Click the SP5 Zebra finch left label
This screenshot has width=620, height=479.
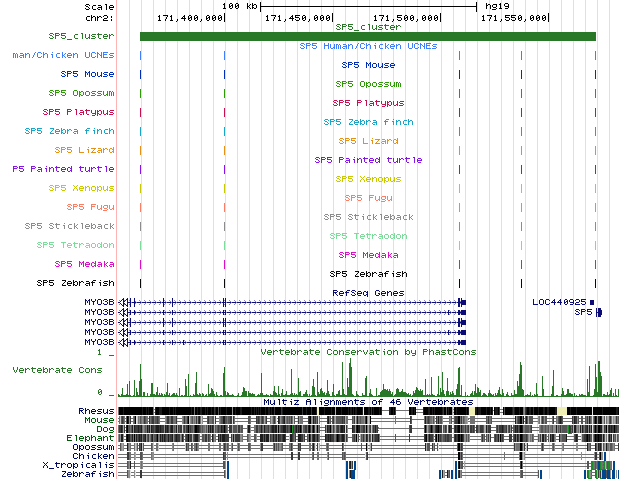[69, 131]
